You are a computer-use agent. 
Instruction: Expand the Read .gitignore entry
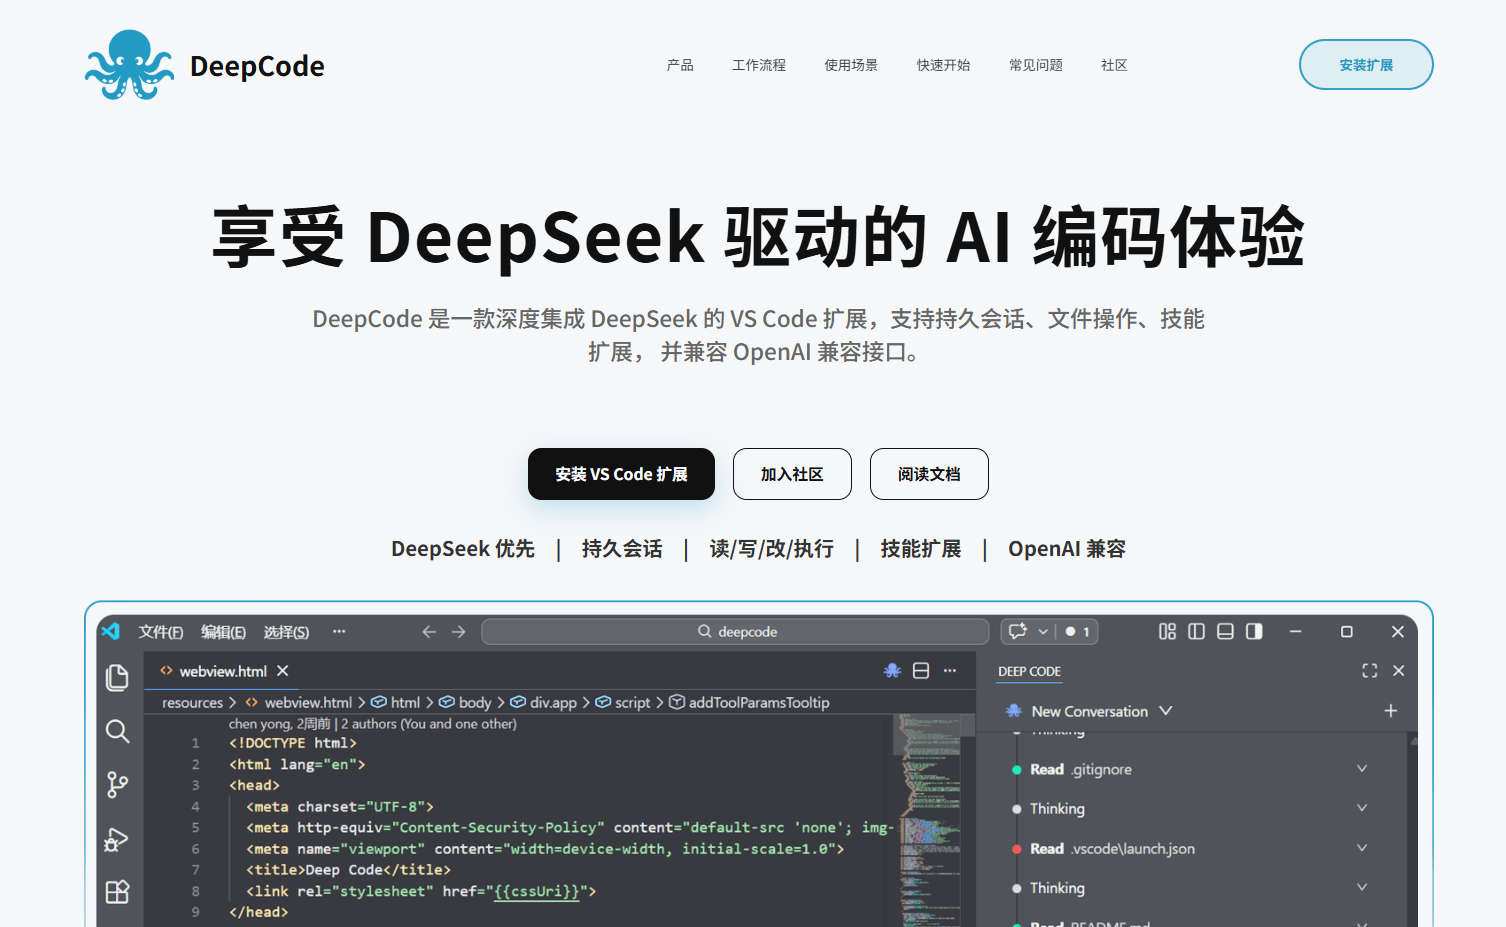coord(1362,768)
